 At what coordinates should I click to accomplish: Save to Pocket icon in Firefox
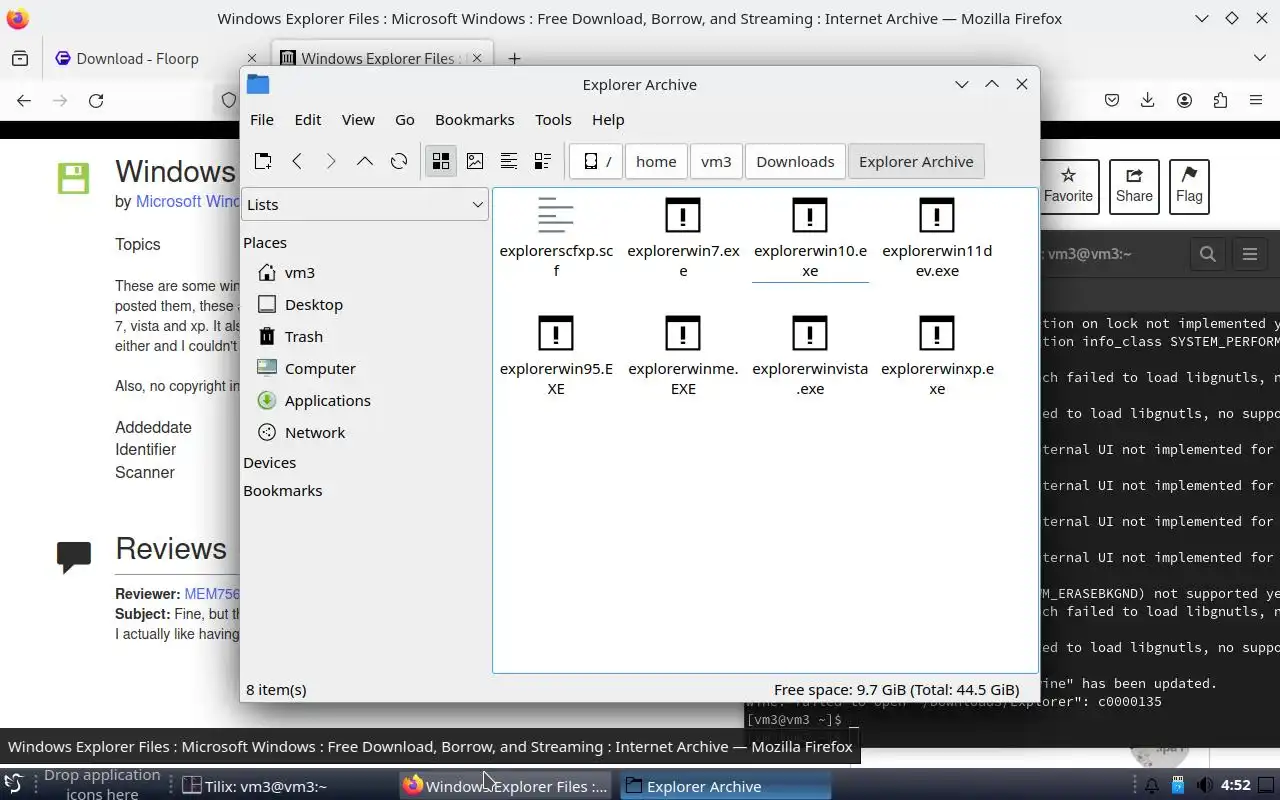1112,100
